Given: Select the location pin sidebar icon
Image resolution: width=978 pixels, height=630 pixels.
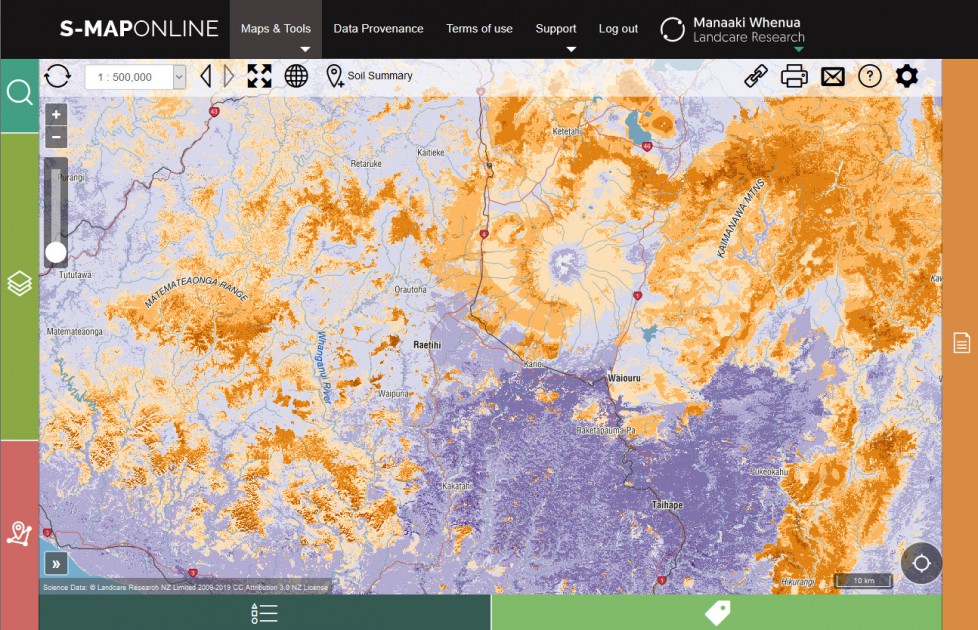Looking at the screenshot, I should point(19,533).
